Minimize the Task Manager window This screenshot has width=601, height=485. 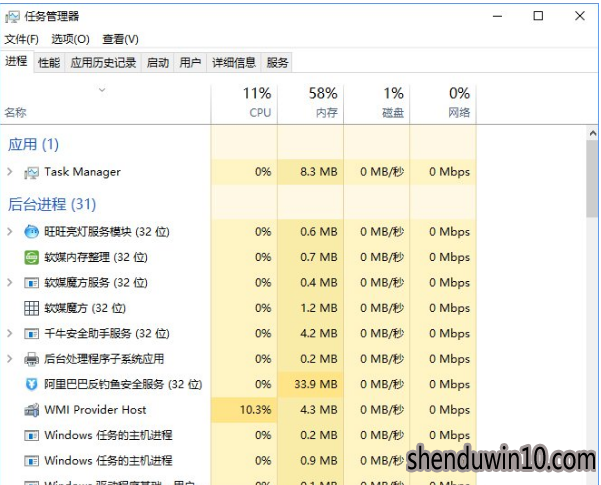(498, 16)
